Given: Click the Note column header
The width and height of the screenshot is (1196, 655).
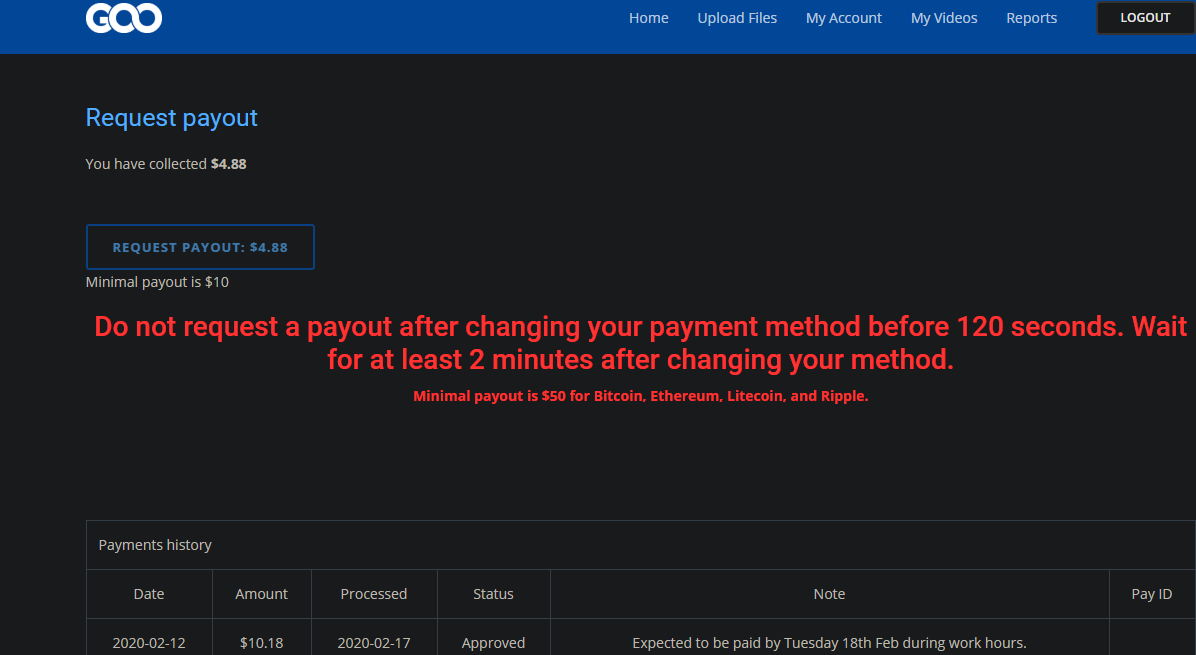Looking at the screenshot, I should (x=829, y=594).
